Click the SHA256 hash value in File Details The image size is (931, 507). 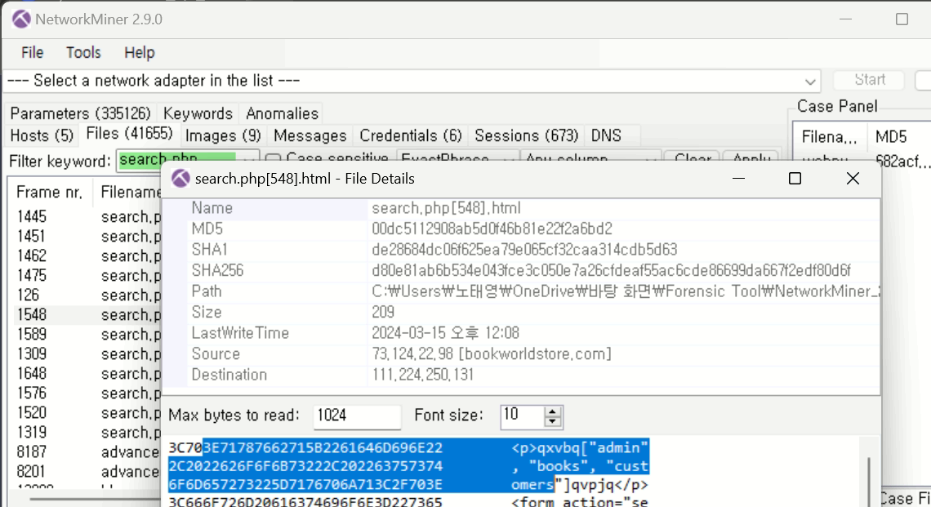(x=611, y=270)
